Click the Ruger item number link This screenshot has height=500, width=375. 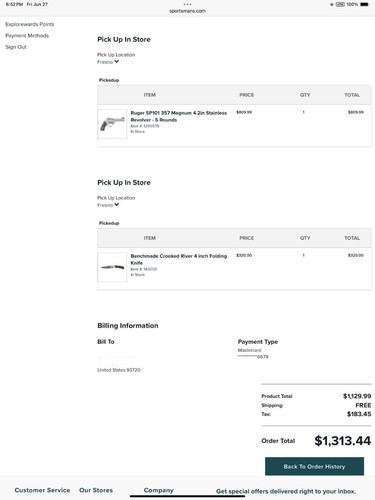coord(145,126)
